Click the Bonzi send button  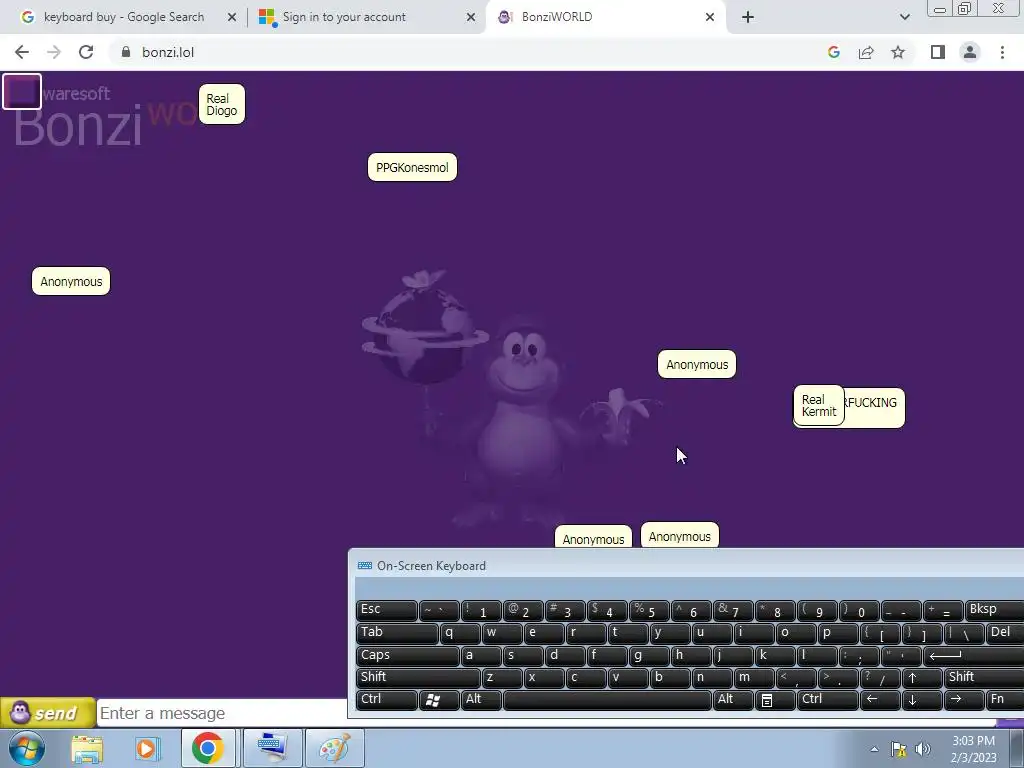pyautogui.click(x=47, y=712)
